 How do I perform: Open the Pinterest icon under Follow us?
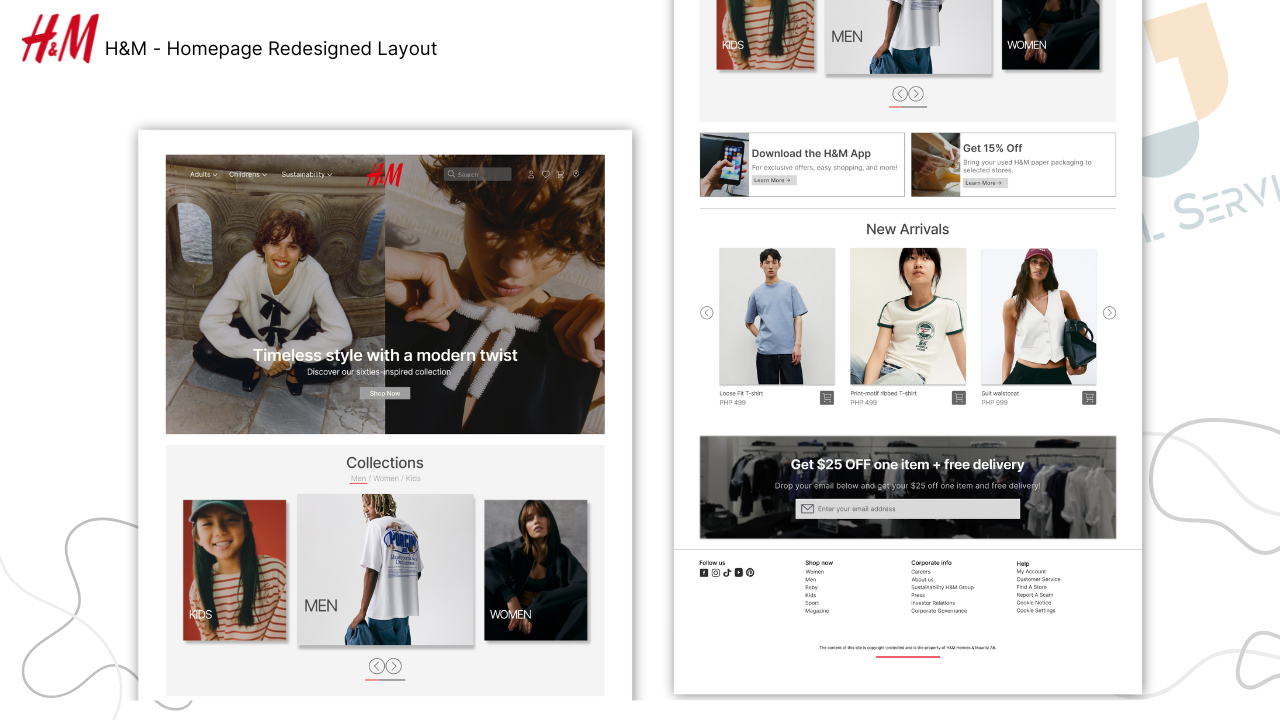pyautogui.click(x=750, y=573)
